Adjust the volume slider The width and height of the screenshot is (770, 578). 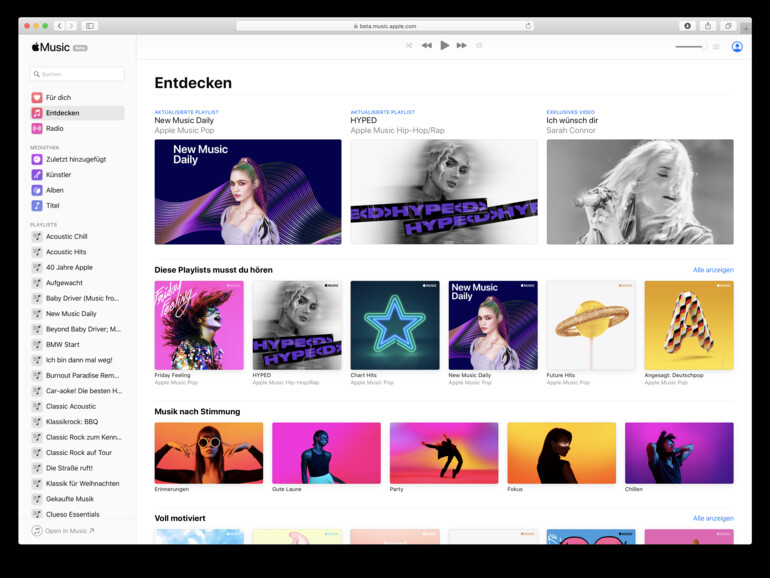click(x=691, y=47)
